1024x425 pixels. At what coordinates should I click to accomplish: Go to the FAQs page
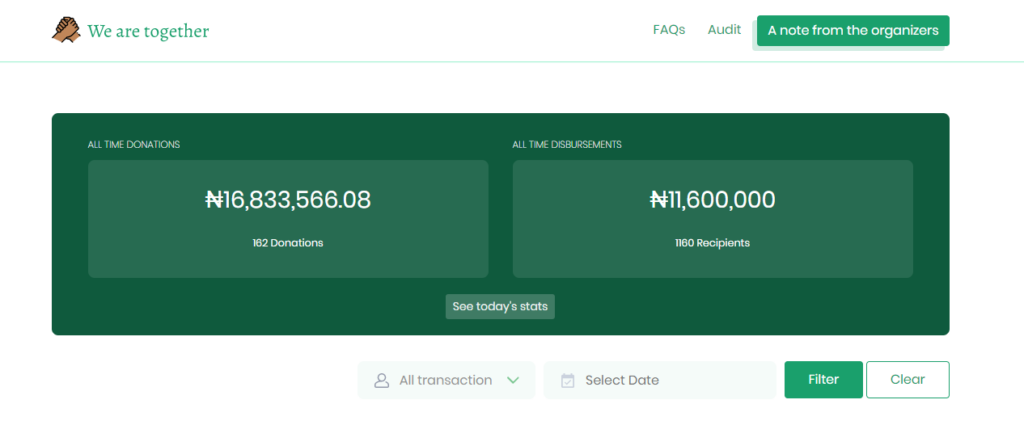[669, 30]
